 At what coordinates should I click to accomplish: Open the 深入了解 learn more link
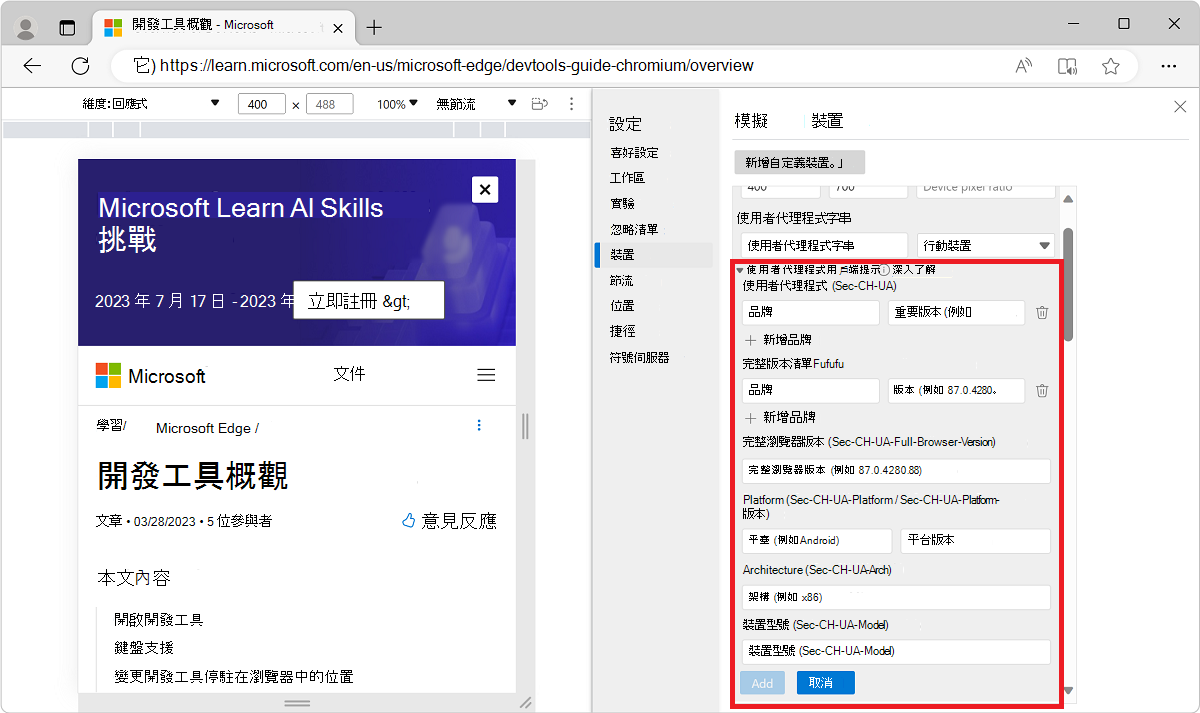click(914, 270)
